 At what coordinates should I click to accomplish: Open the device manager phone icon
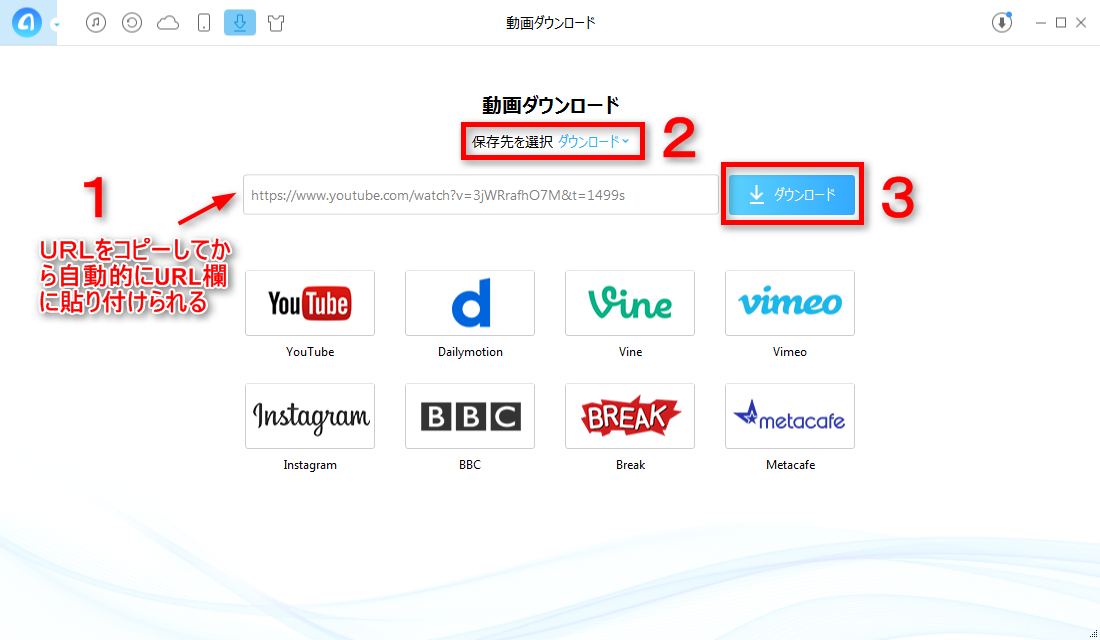[203, 22]
